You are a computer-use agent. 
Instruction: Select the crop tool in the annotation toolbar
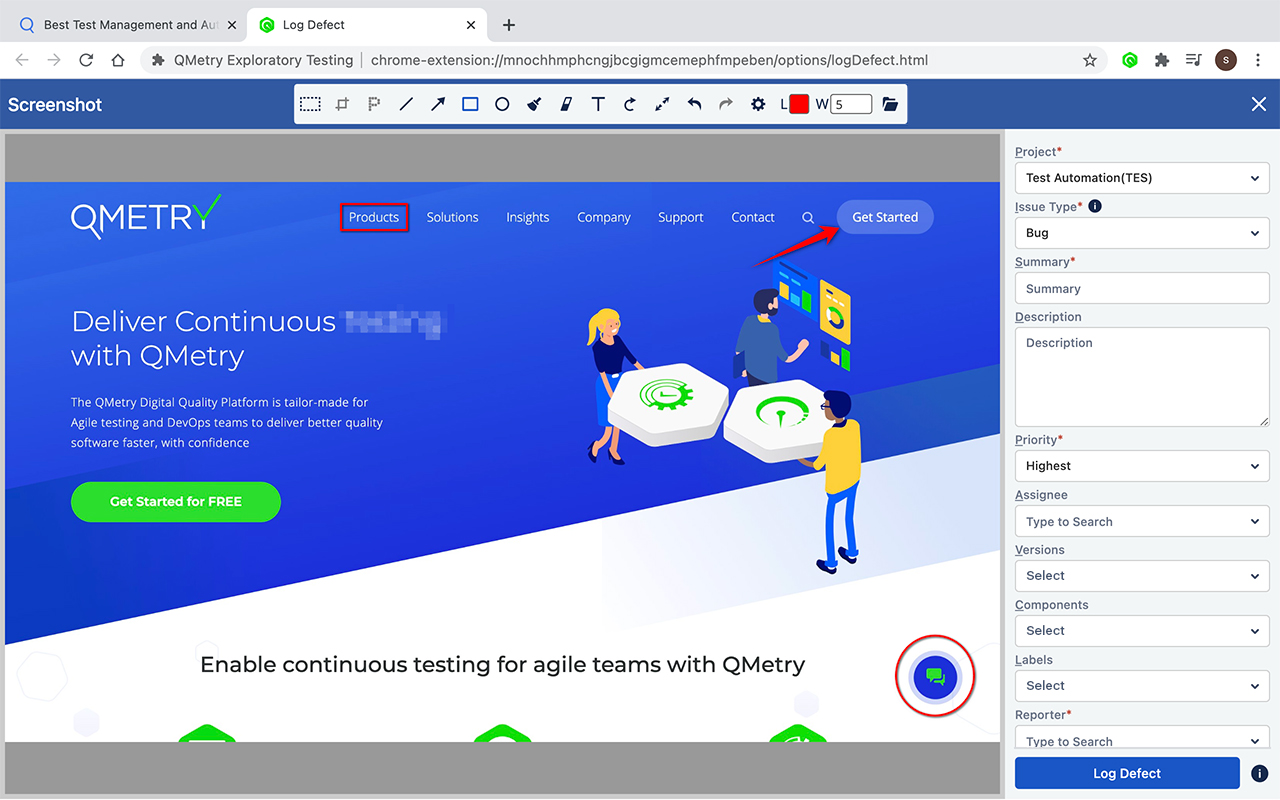pyautogui.click(x=342, y=104)
